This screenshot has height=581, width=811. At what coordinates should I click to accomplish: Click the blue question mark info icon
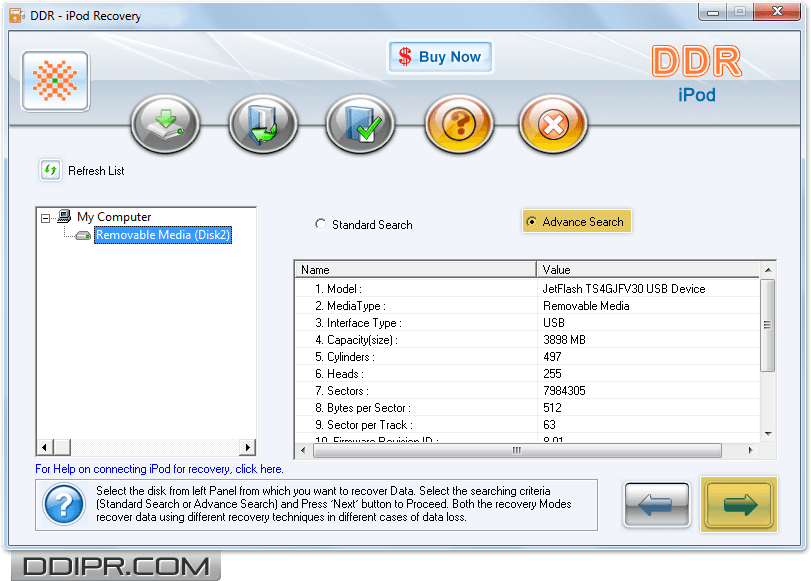[64, 504]
